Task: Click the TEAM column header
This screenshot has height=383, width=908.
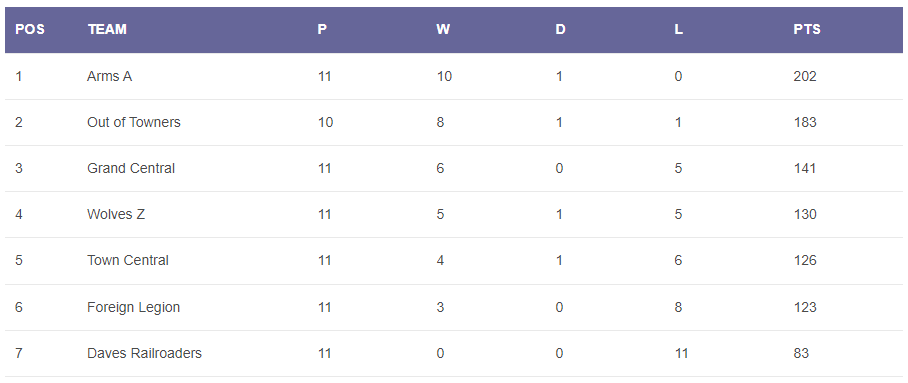Action: (x=107, y=30)
